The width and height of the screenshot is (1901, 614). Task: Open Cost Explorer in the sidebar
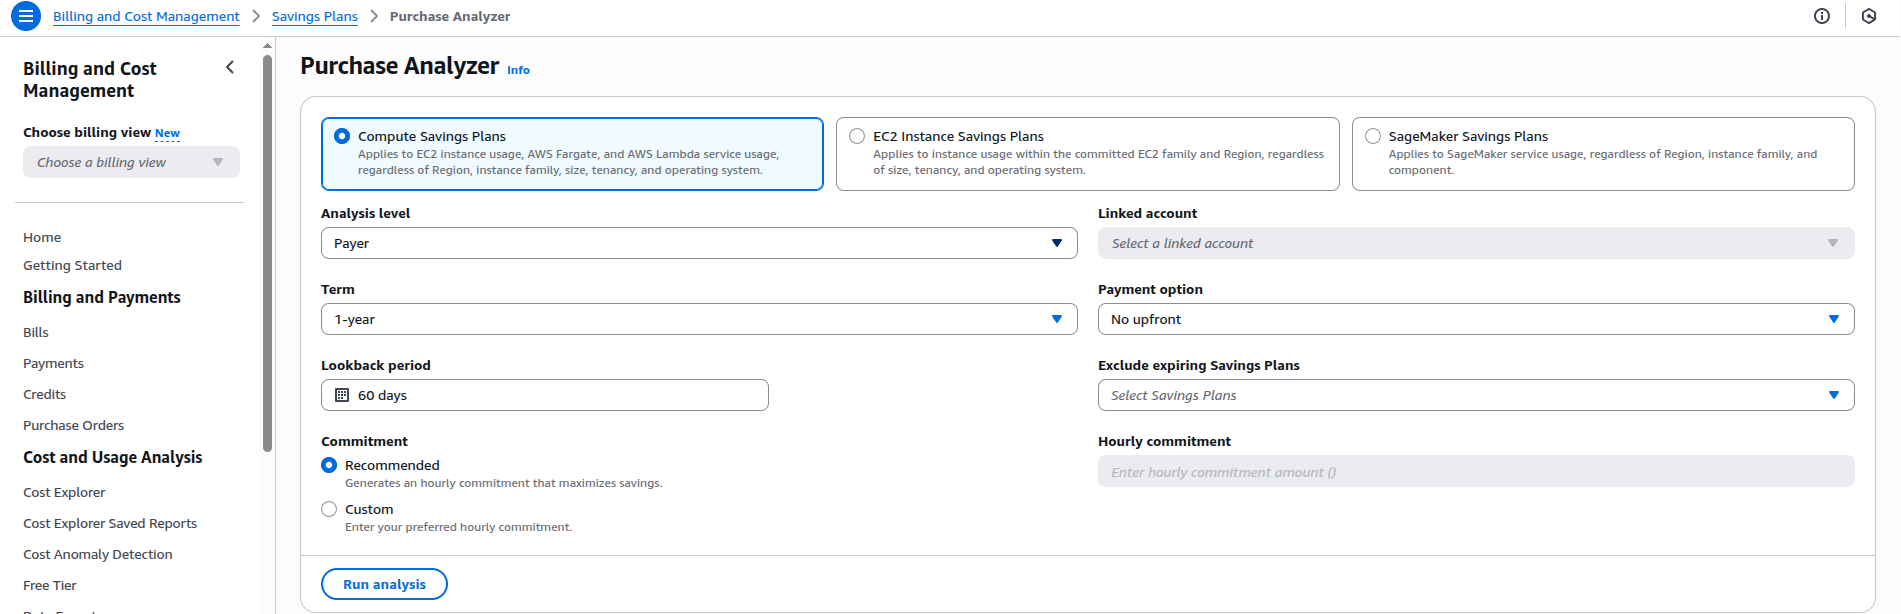64,492
